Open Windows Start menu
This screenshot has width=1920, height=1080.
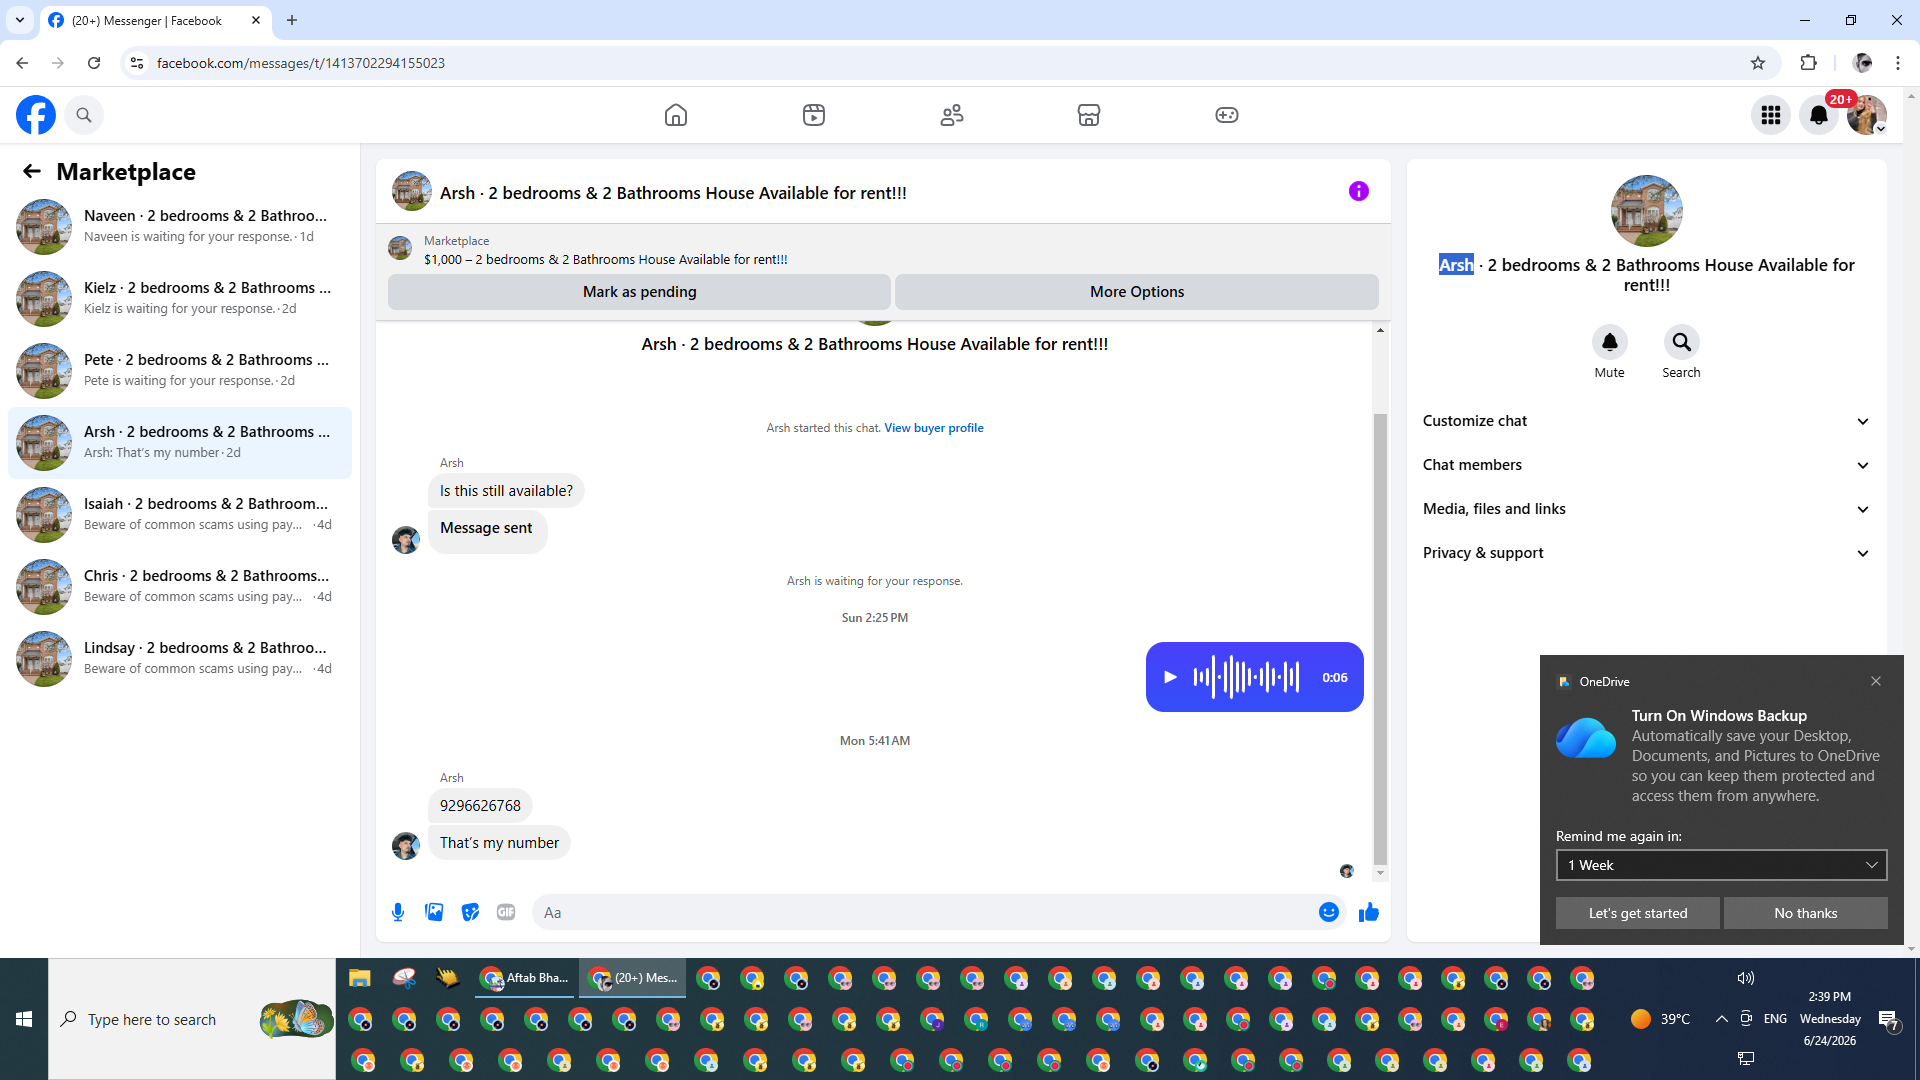click(24, 1019)
